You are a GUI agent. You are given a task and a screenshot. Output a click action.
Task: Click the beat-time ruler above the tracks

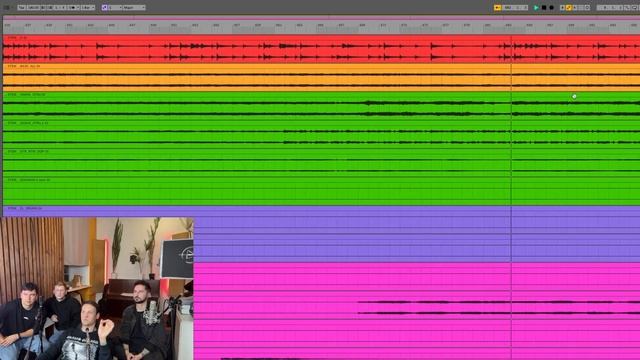pyautogui.click(x=321, y=27)
